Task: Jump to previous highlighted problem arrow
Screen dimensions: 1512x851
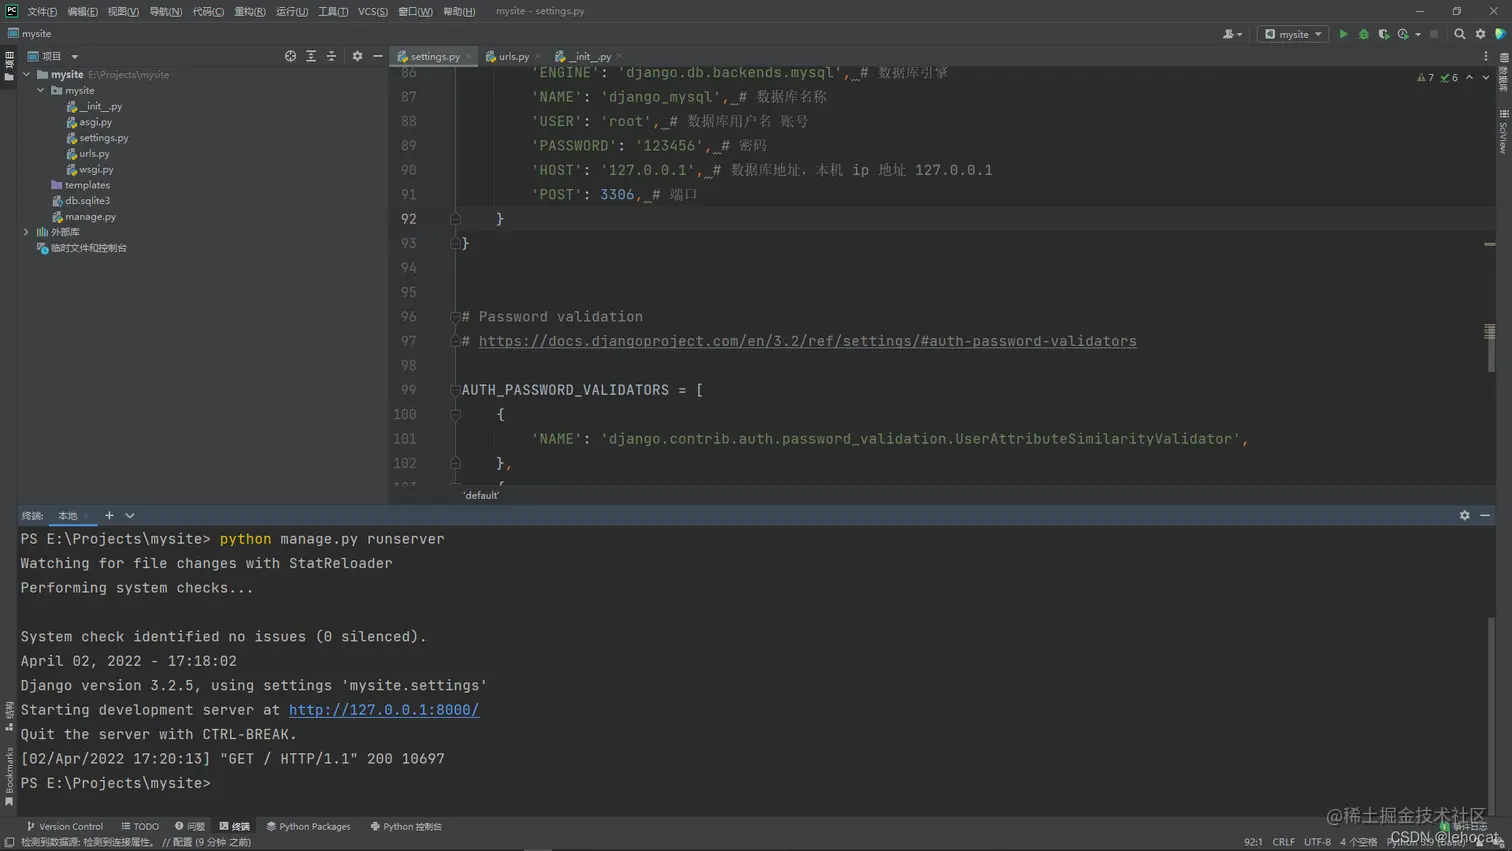Action: click(1469, 77)
